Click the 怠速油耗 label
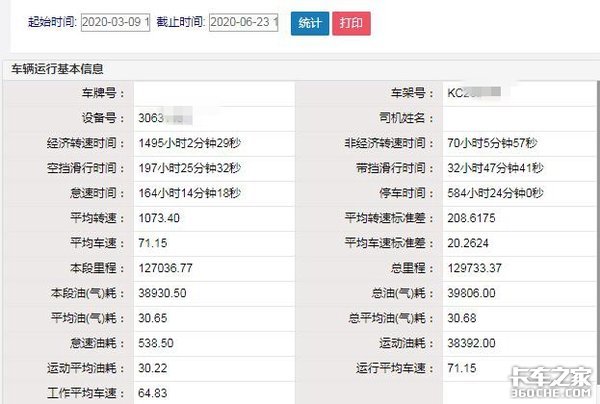Viewport: 600px width, 404px height. pos(97,343)
